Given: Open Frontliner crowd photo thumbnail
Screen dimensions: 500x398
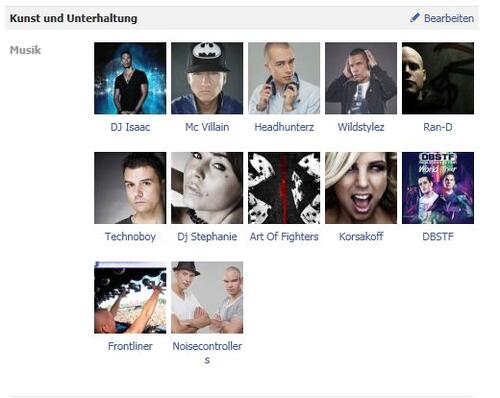Looking at the screenshot, I should point(130,298).
